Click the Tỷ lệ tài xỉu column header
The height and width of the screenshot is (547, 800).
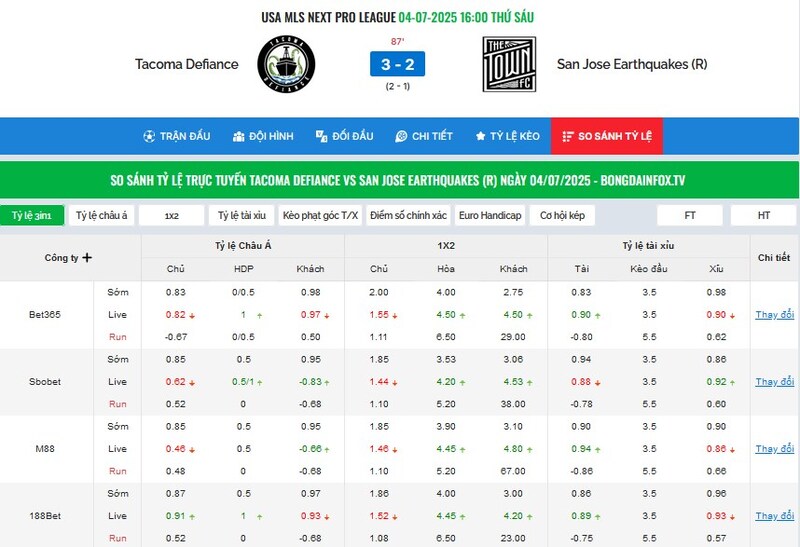pos(648,246)
